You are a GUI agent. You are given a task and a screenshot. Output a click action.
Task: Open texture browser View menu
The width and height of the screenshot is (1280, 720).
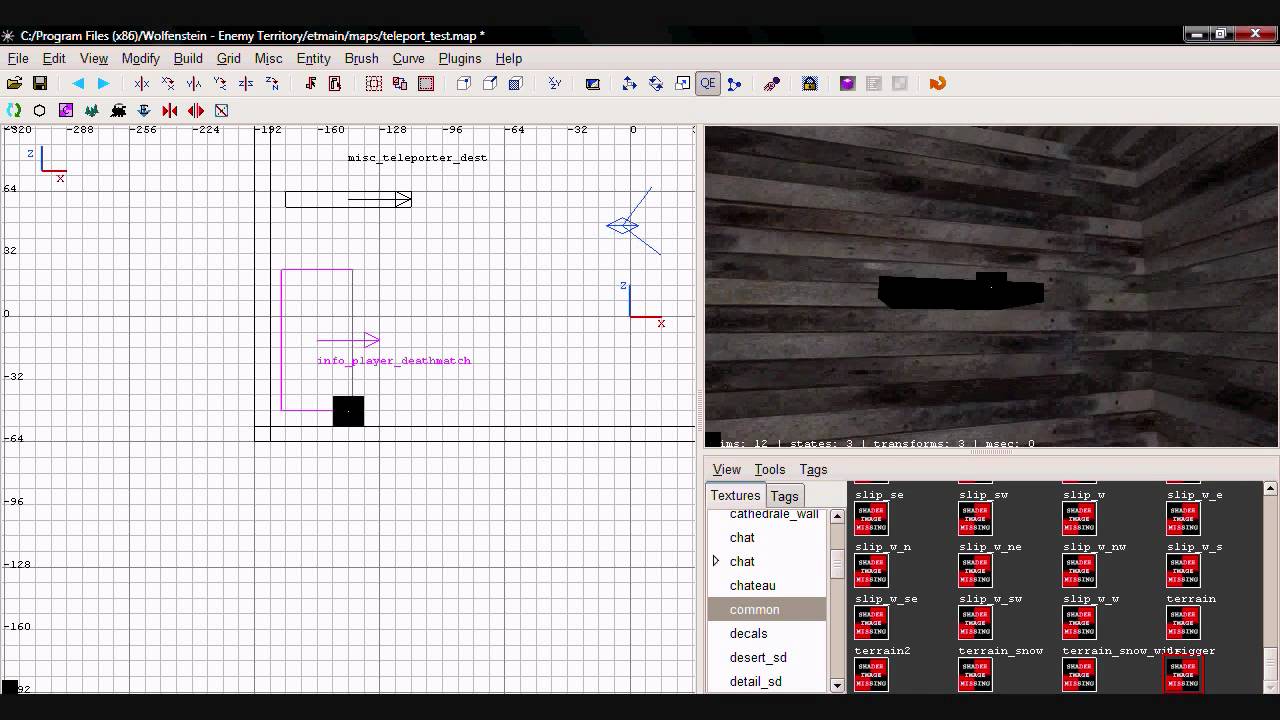point(727,469)
